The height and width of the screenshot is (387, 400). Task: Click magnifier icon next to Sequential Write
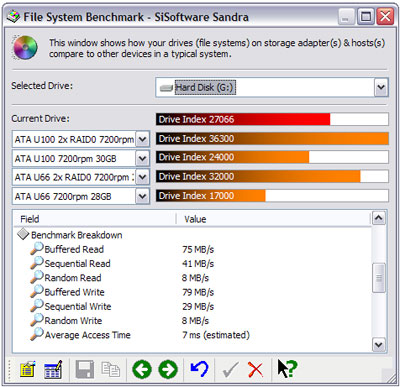pos(37,306)
